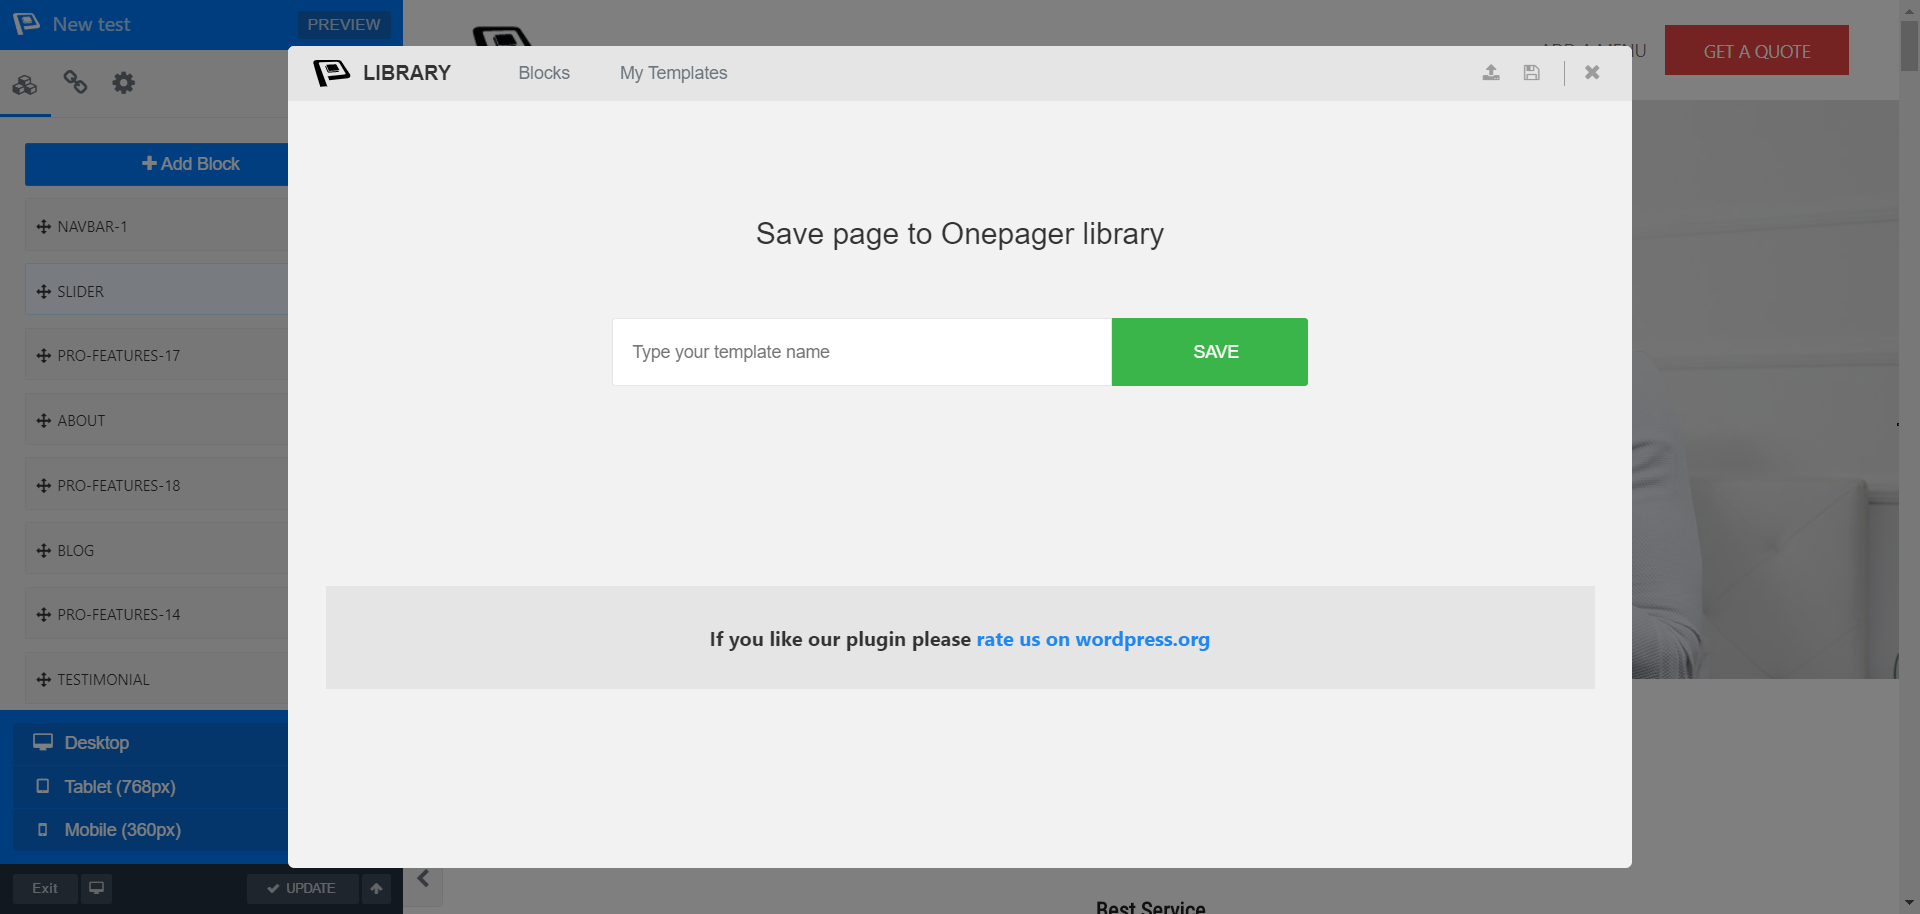This screenshot has width=1920, height=914.
Task: Click the GET A QUOTE button on the page
Action: (1757, 51)
